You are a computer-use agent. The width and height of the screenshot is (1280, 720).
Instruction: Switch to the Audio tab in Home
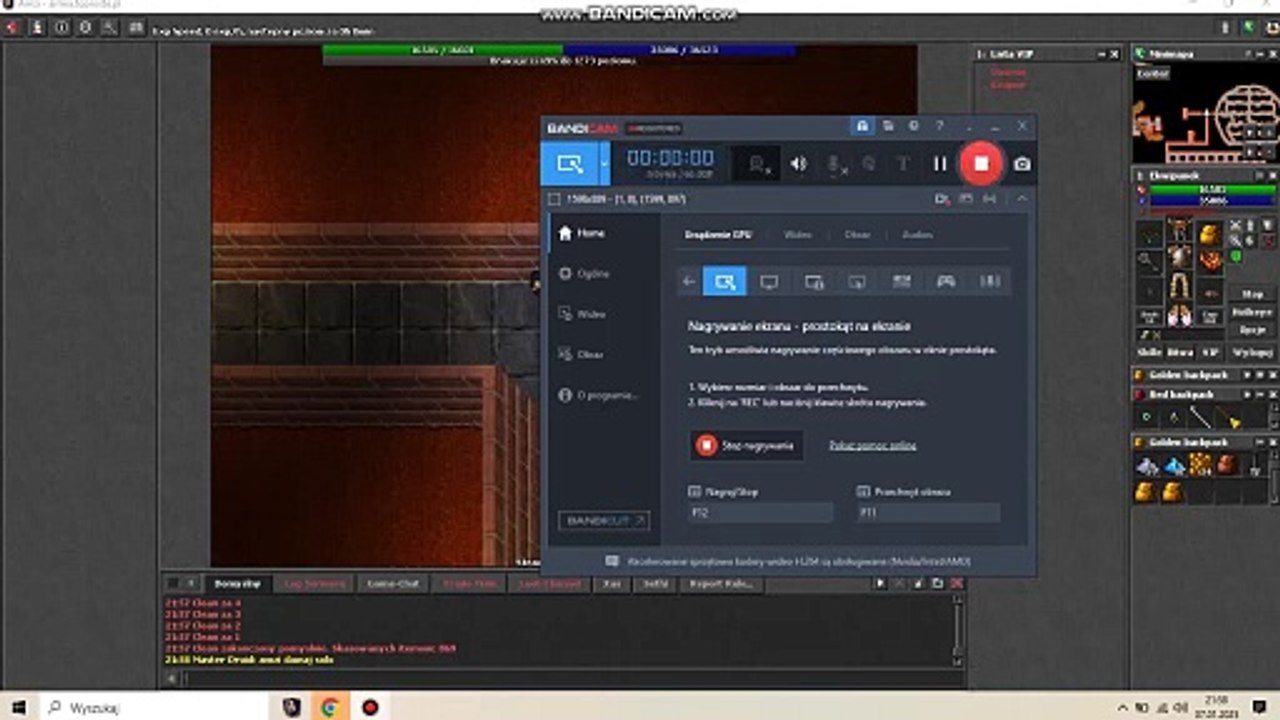(917, 235)
